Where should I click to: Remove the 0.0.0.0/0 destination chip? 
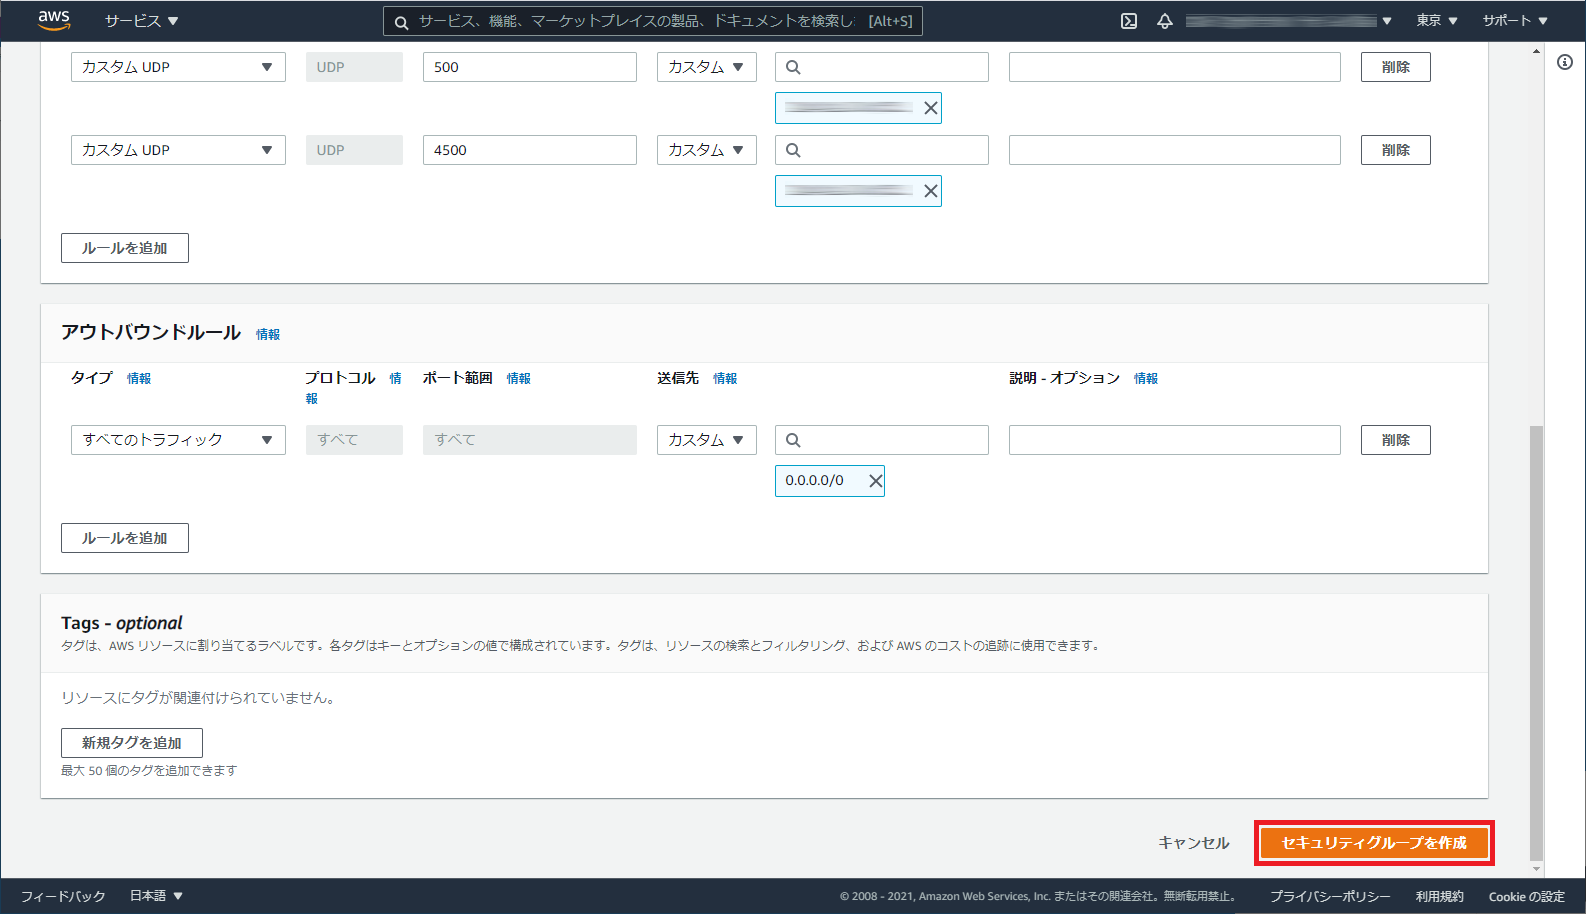pyautogui.click(x=875, y=481)
